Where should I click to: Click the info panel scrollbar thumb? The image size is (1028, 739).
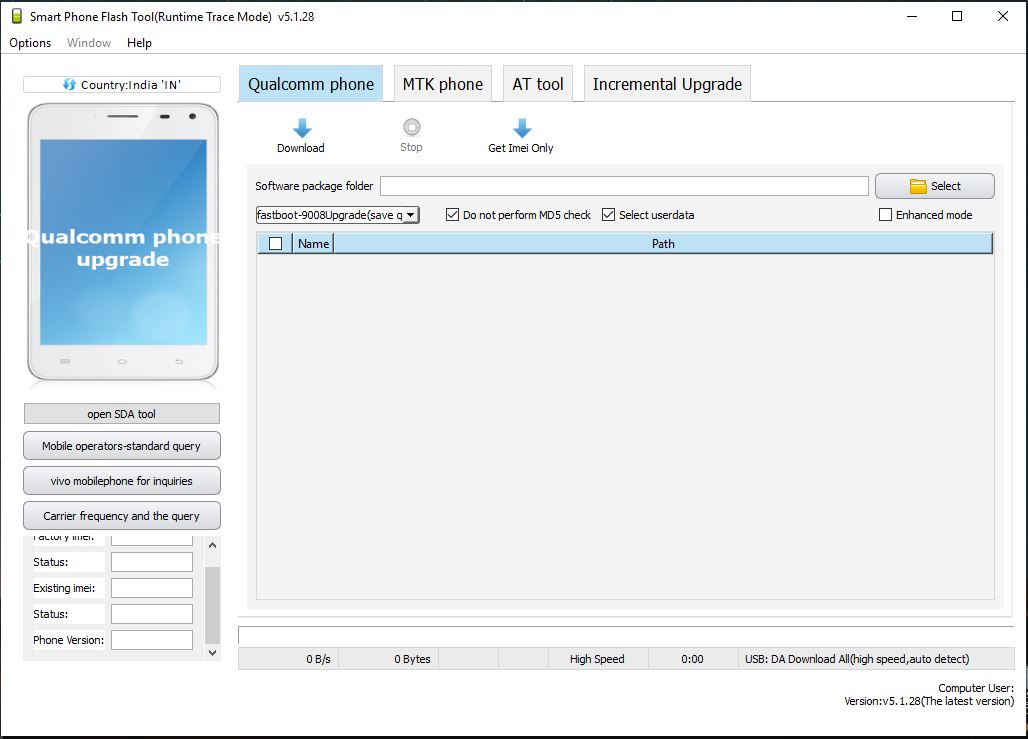(x=212, y=605)
